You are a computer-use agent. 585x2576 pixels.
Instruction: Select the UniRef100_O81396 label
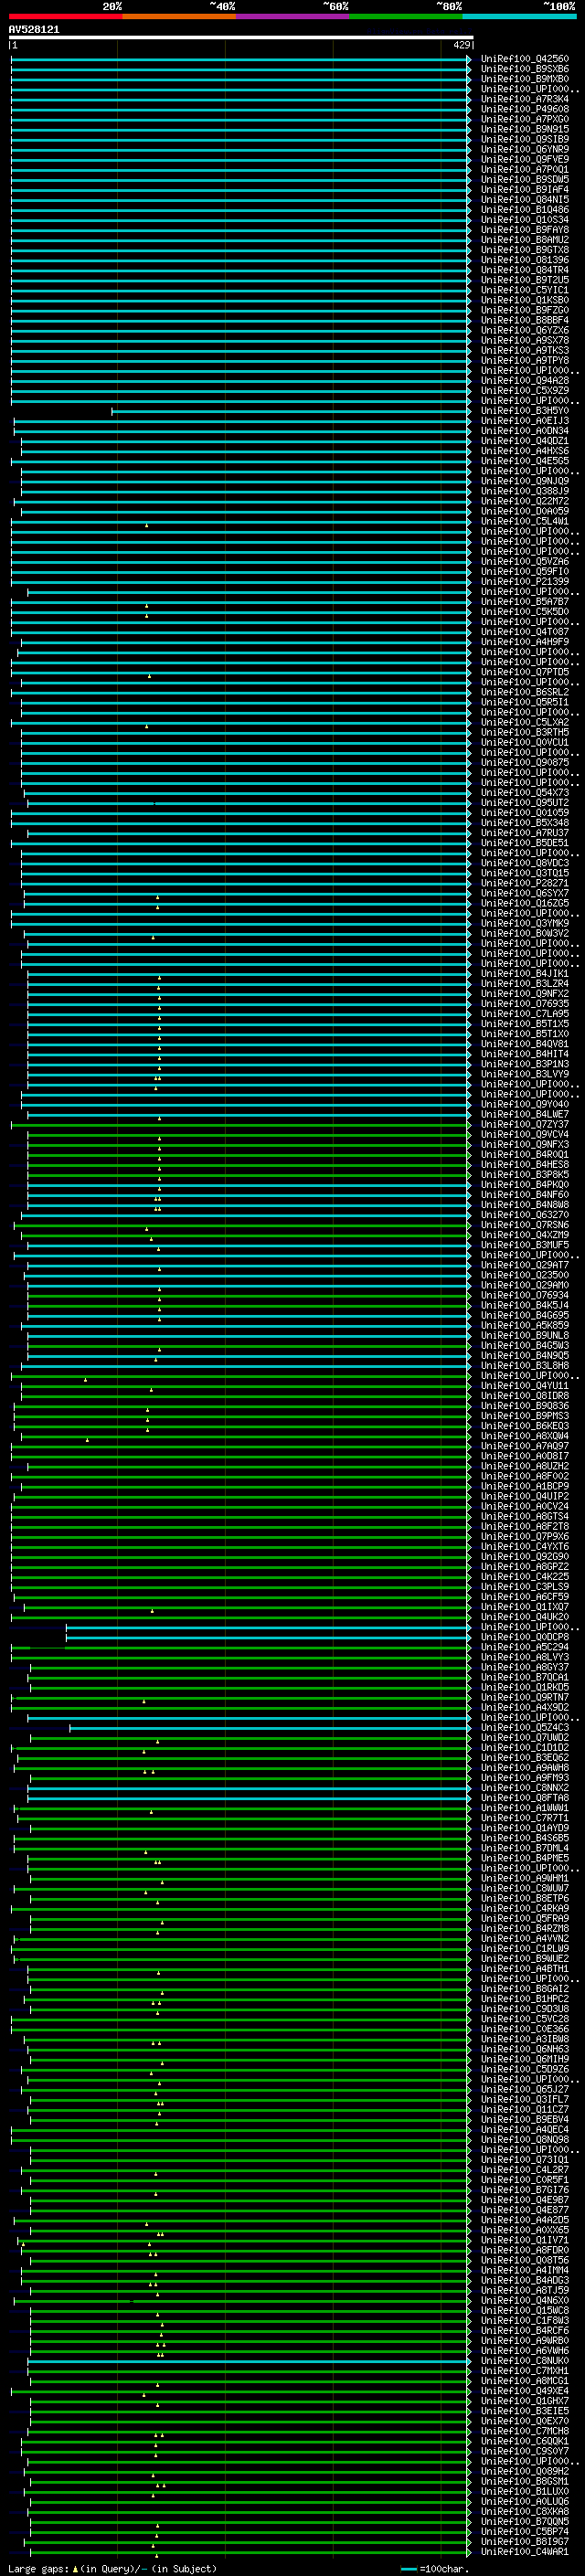coord(525,261)
